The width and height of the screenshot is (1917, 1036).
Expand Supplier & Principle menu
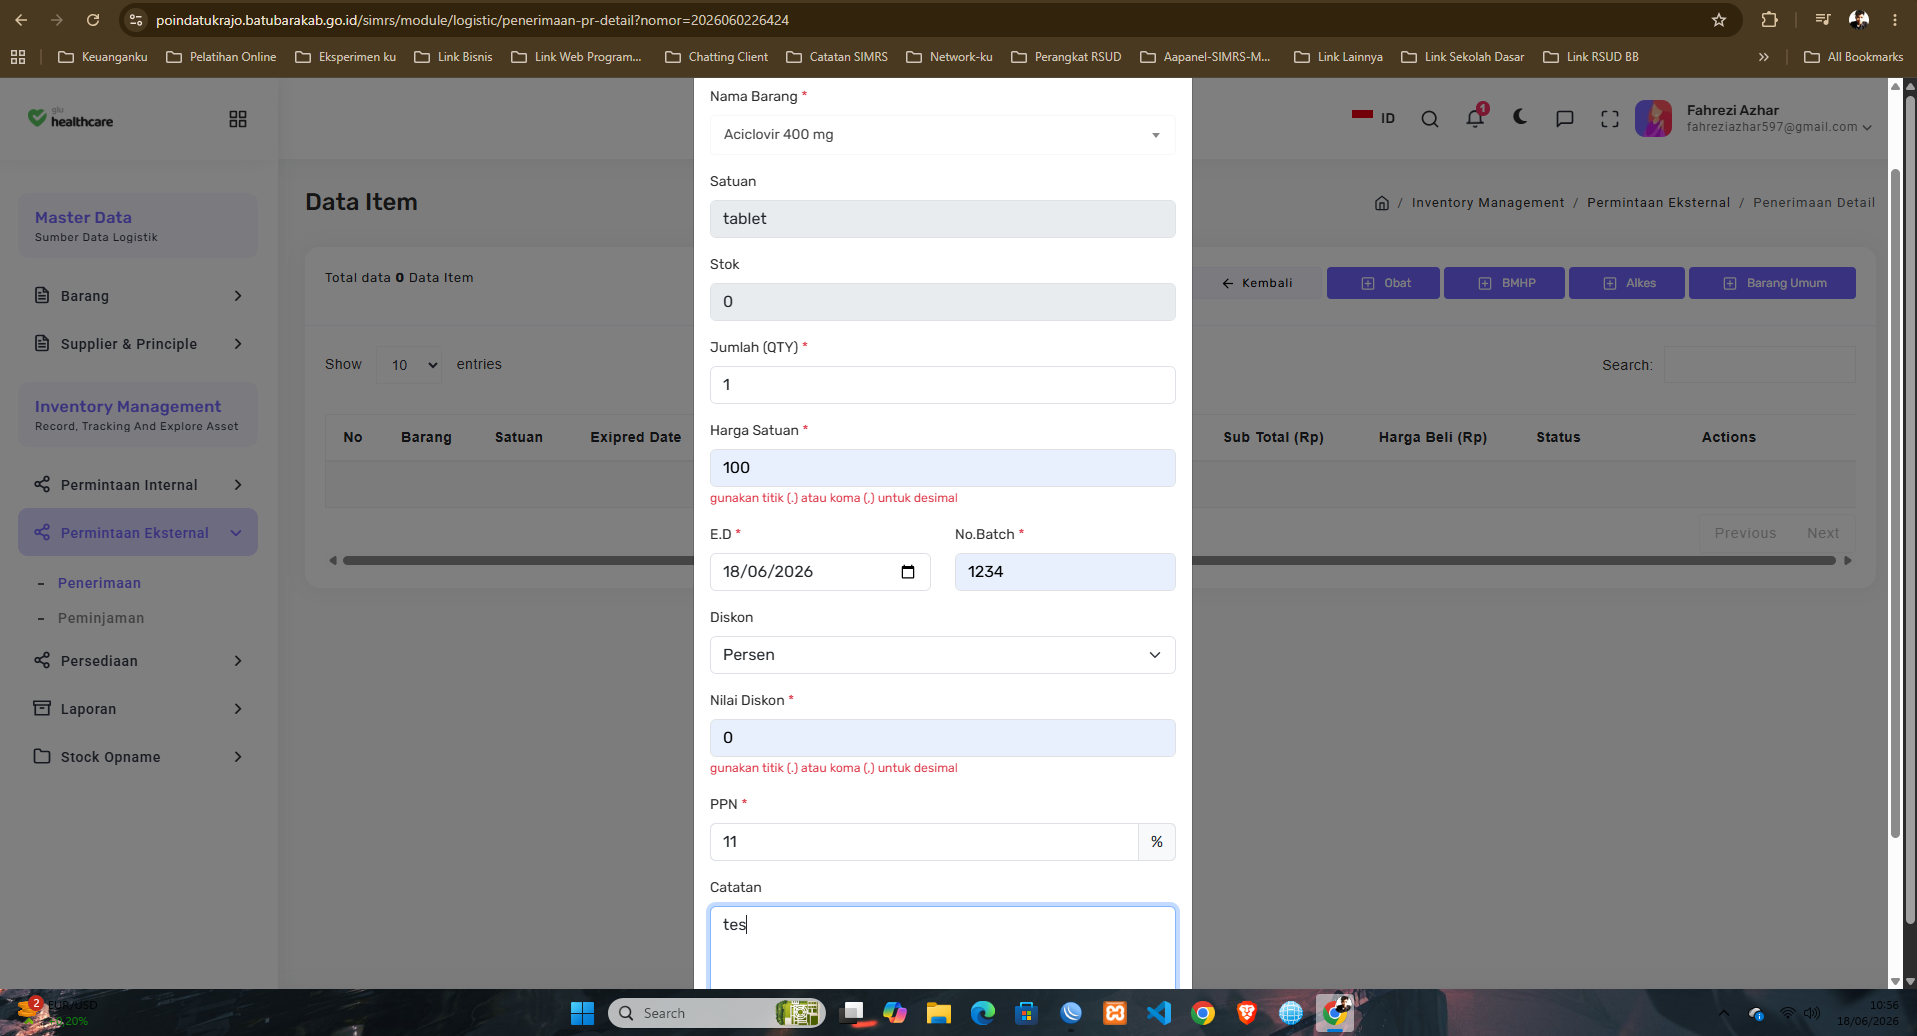coord(138,344)
